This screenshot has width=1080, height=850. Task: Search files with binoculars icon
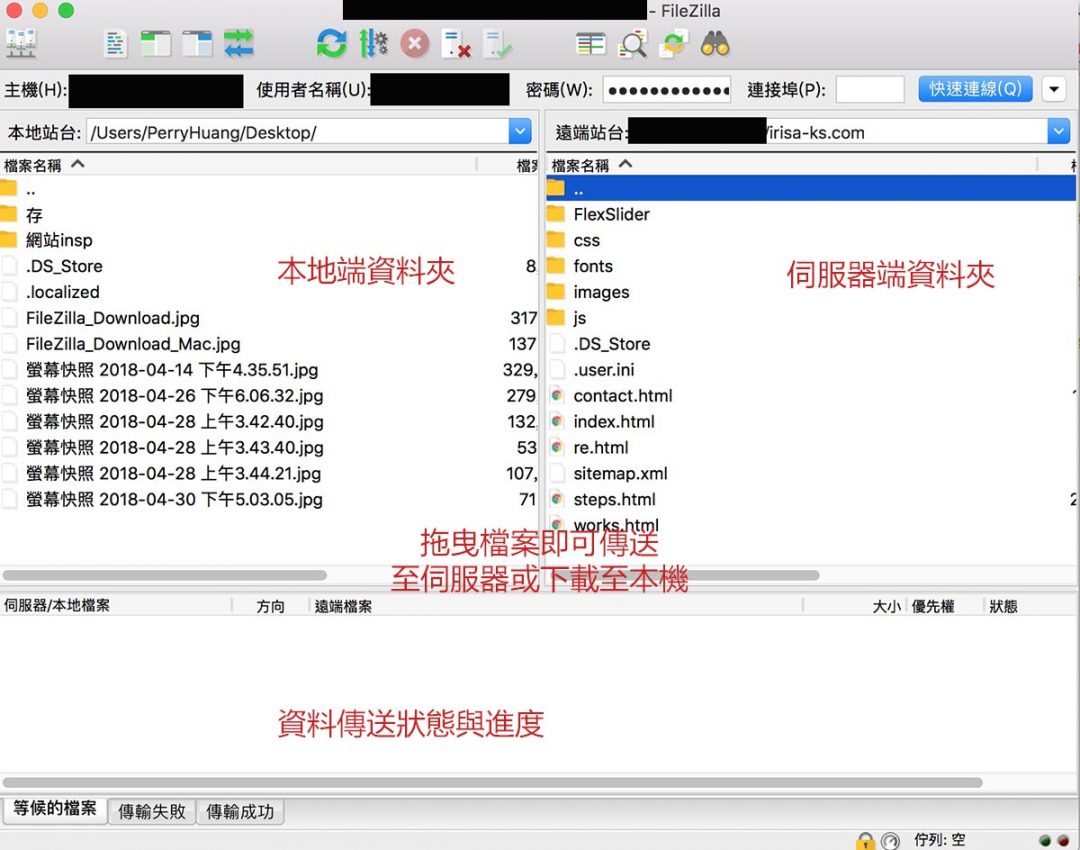715,45
